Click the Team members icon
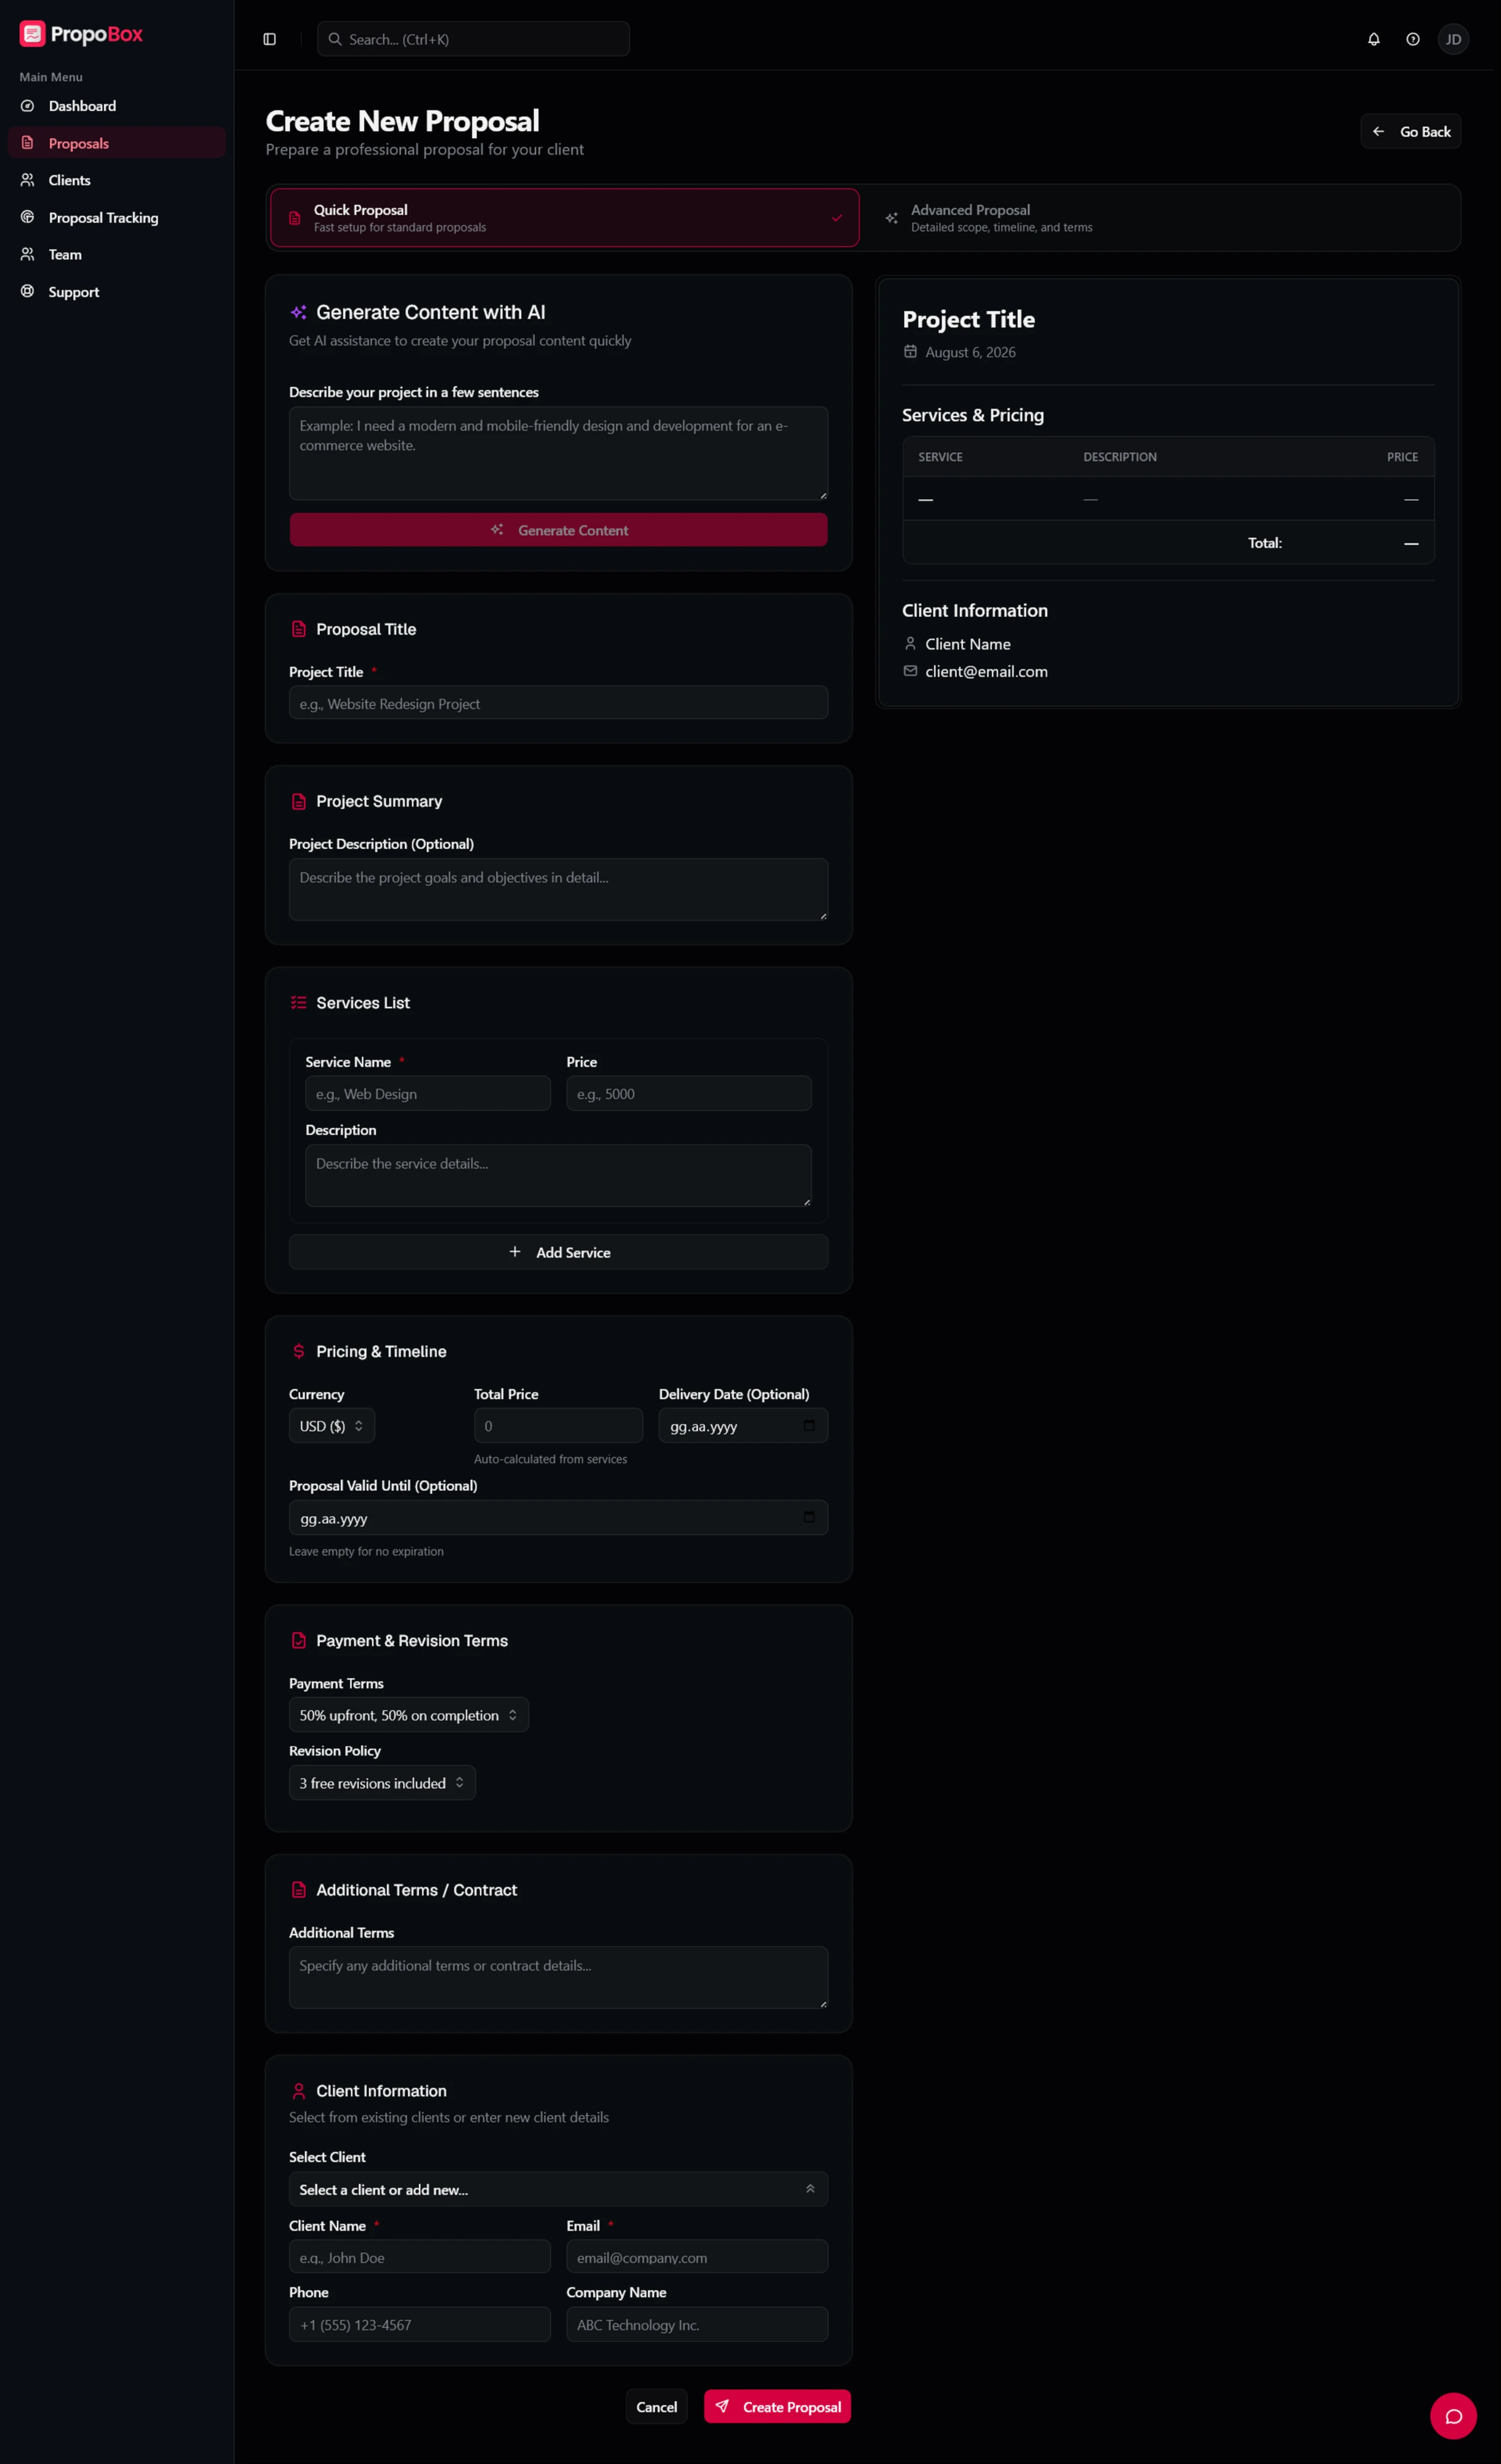The height and width of the screenshot is (2464, 1501). pyautogui.click(x=28, y=254)
